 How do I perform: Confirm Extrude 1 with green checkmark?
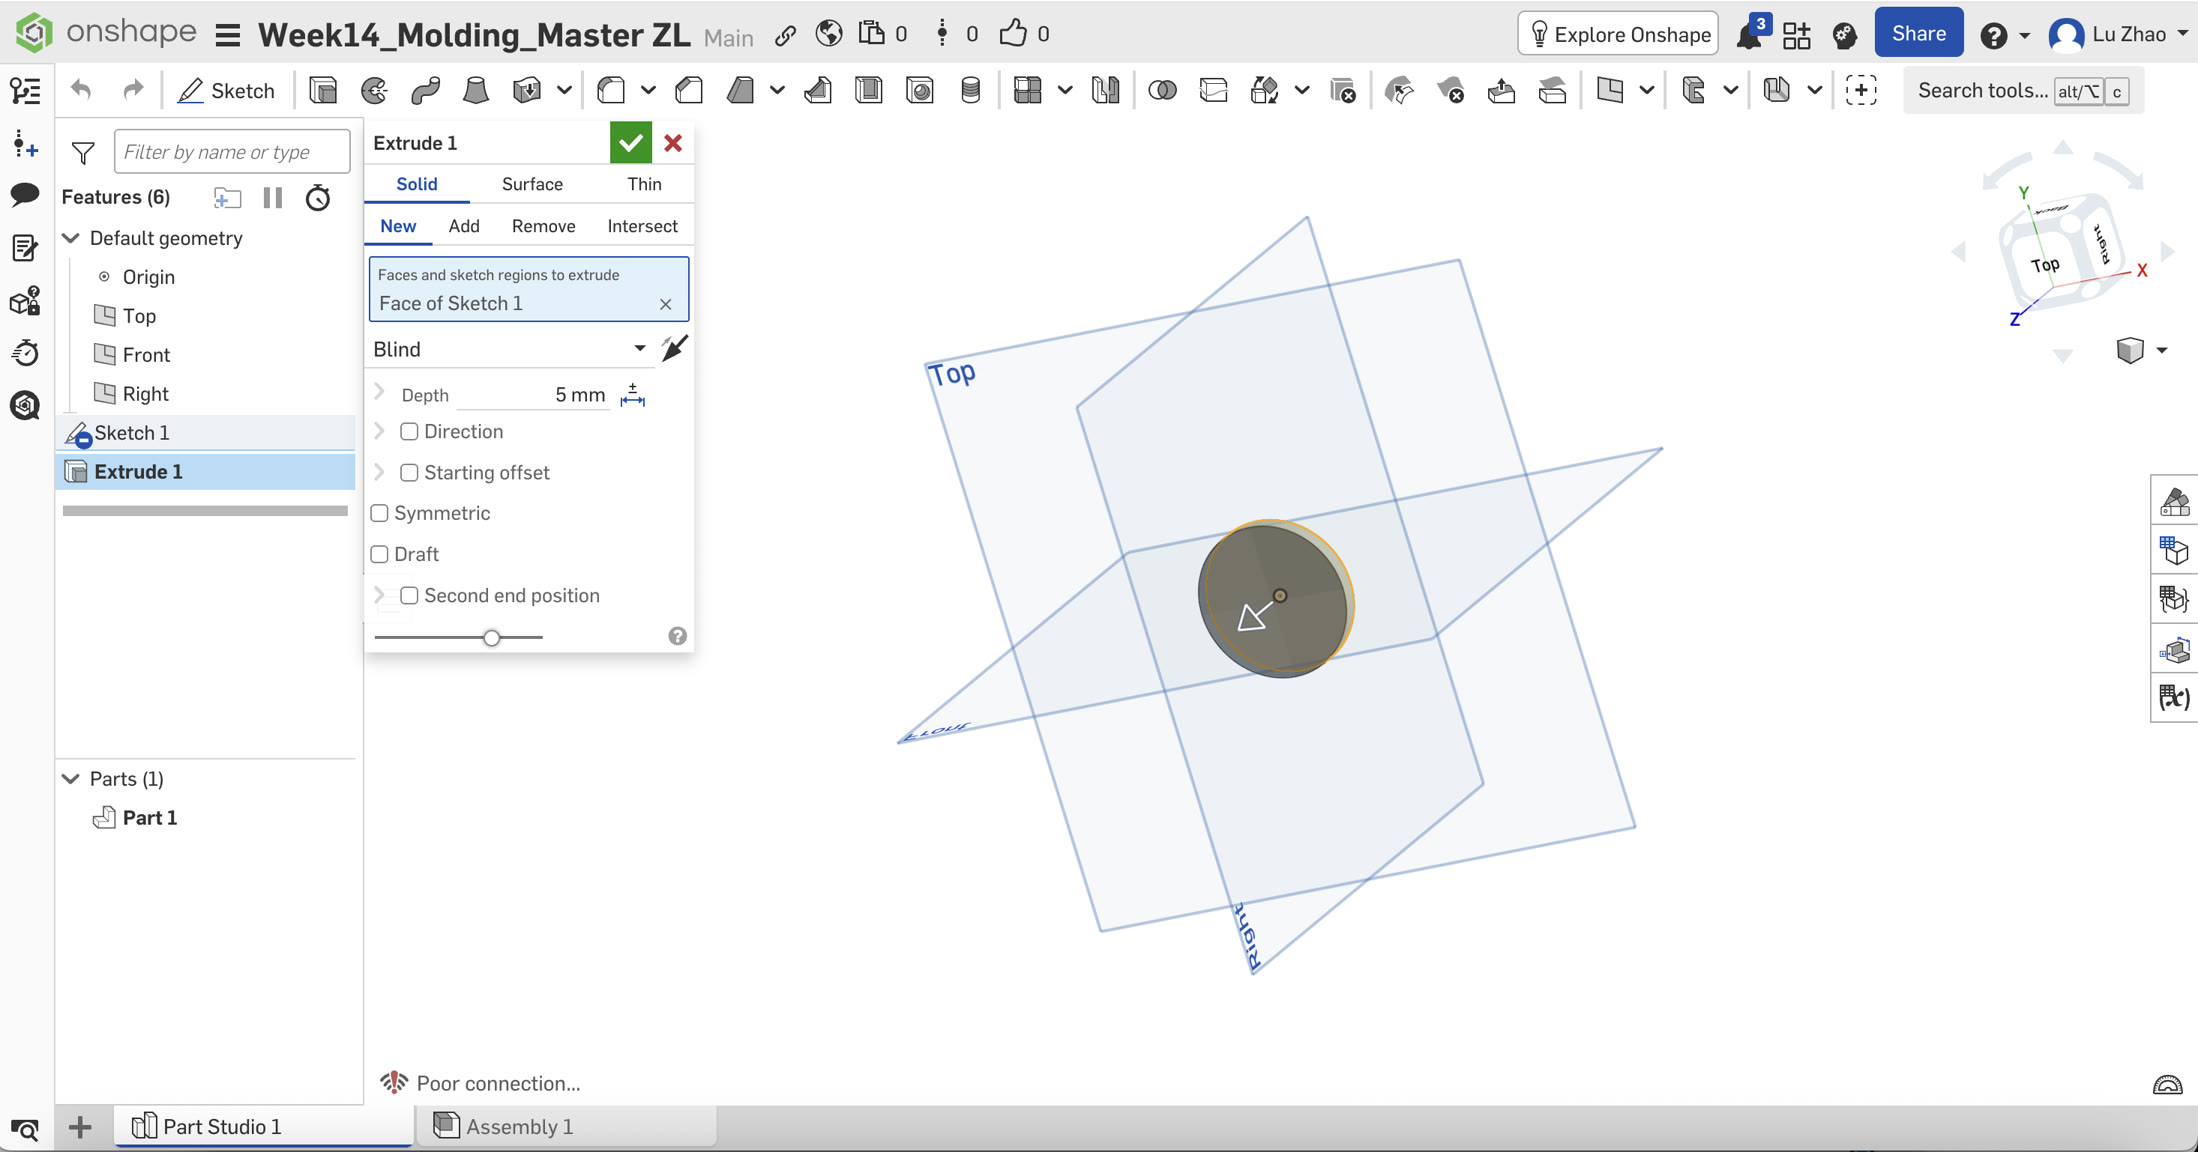tap(631, 143)
